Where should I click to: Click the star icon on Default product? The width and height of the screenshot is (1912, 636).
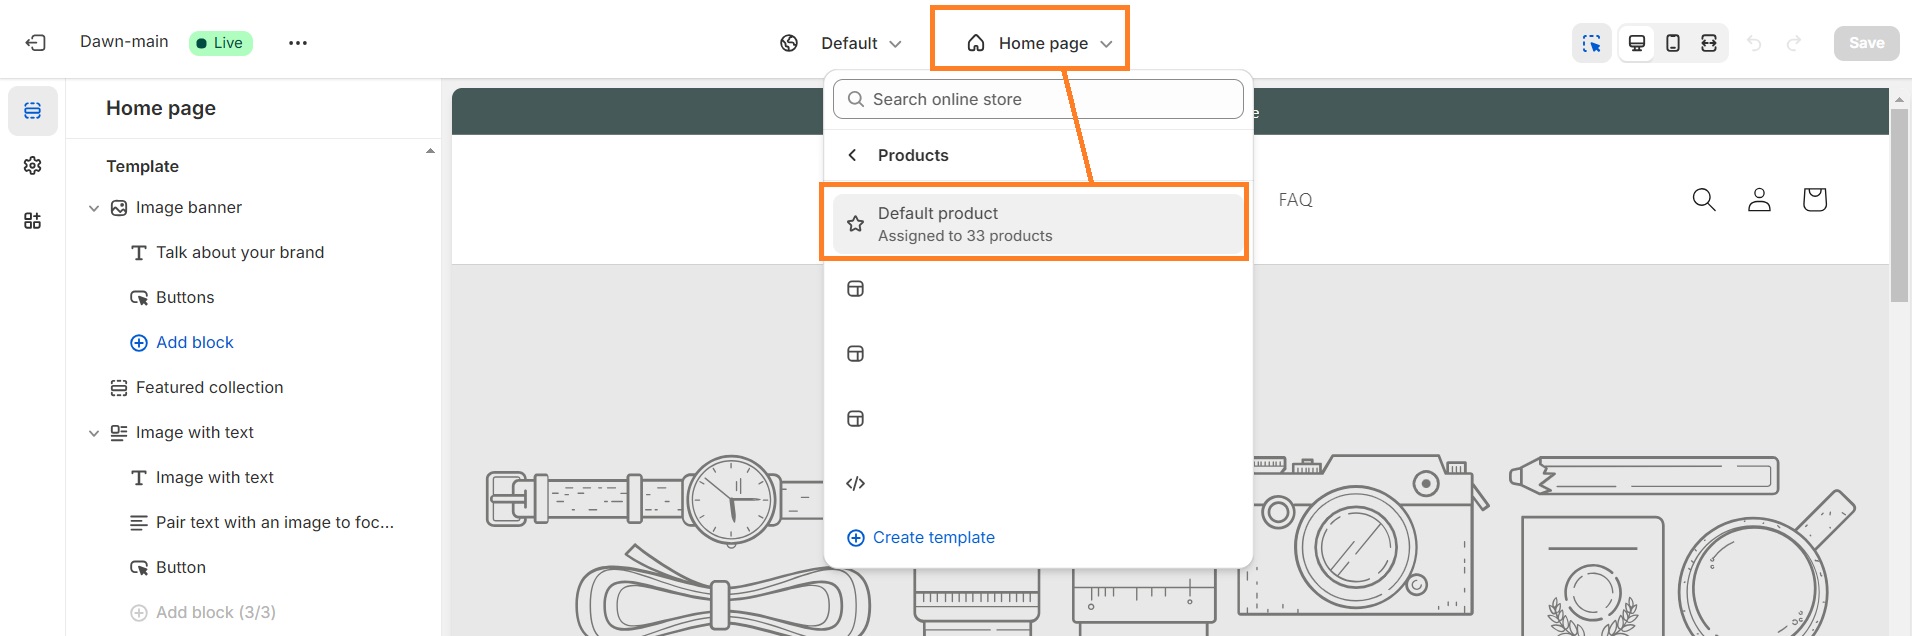855,224
